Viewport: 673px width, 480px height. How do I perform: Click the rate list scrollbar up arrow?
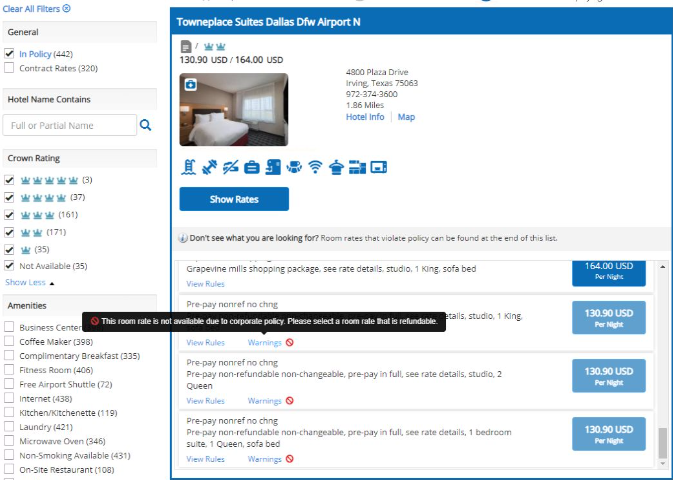point(663,267)
